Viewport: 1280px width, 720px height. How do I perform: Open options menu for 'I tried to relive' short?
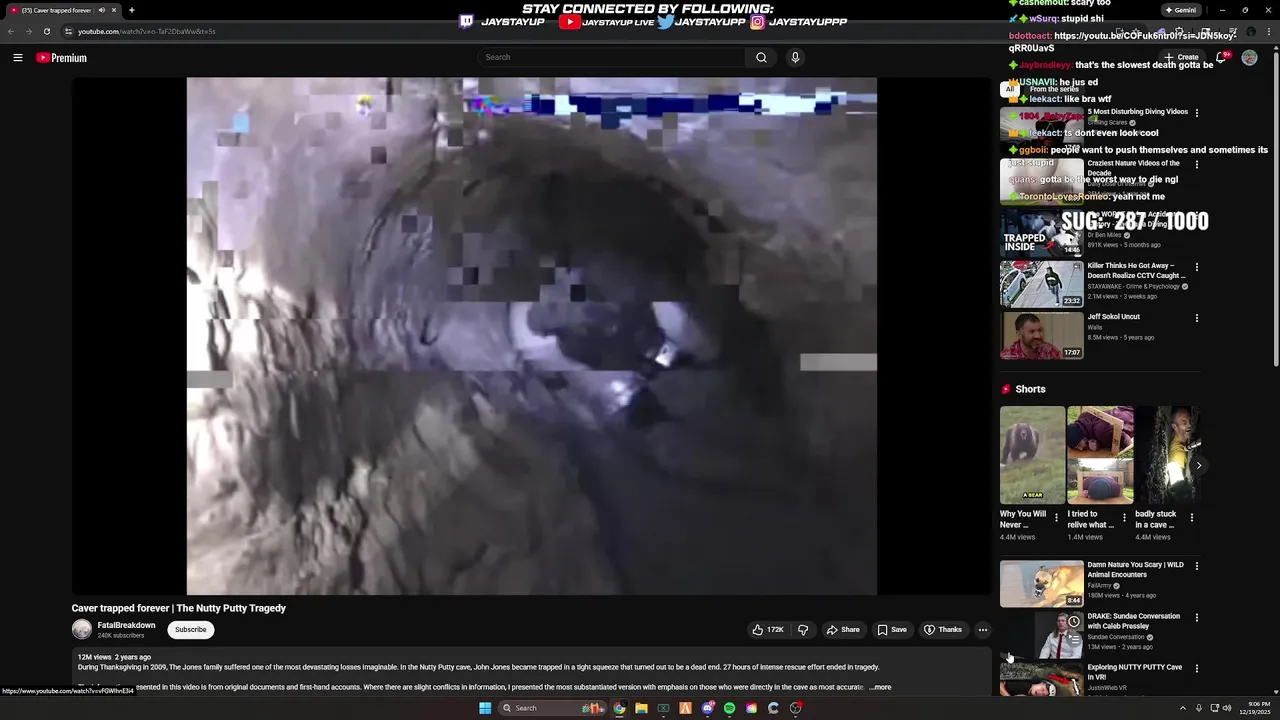pyautogui.click(x=1124, y=518)
